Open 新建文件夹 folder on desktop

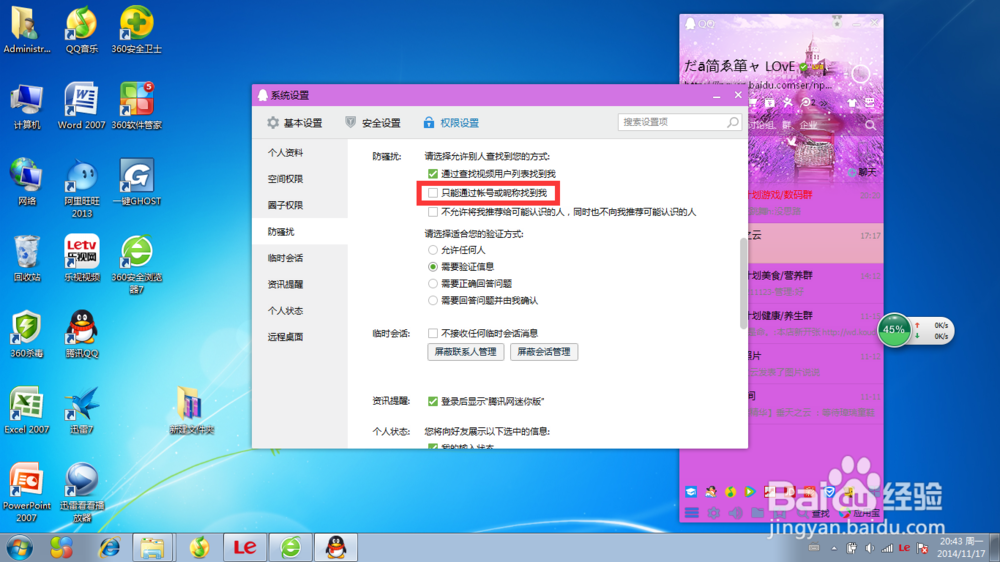tap(191, 410)
